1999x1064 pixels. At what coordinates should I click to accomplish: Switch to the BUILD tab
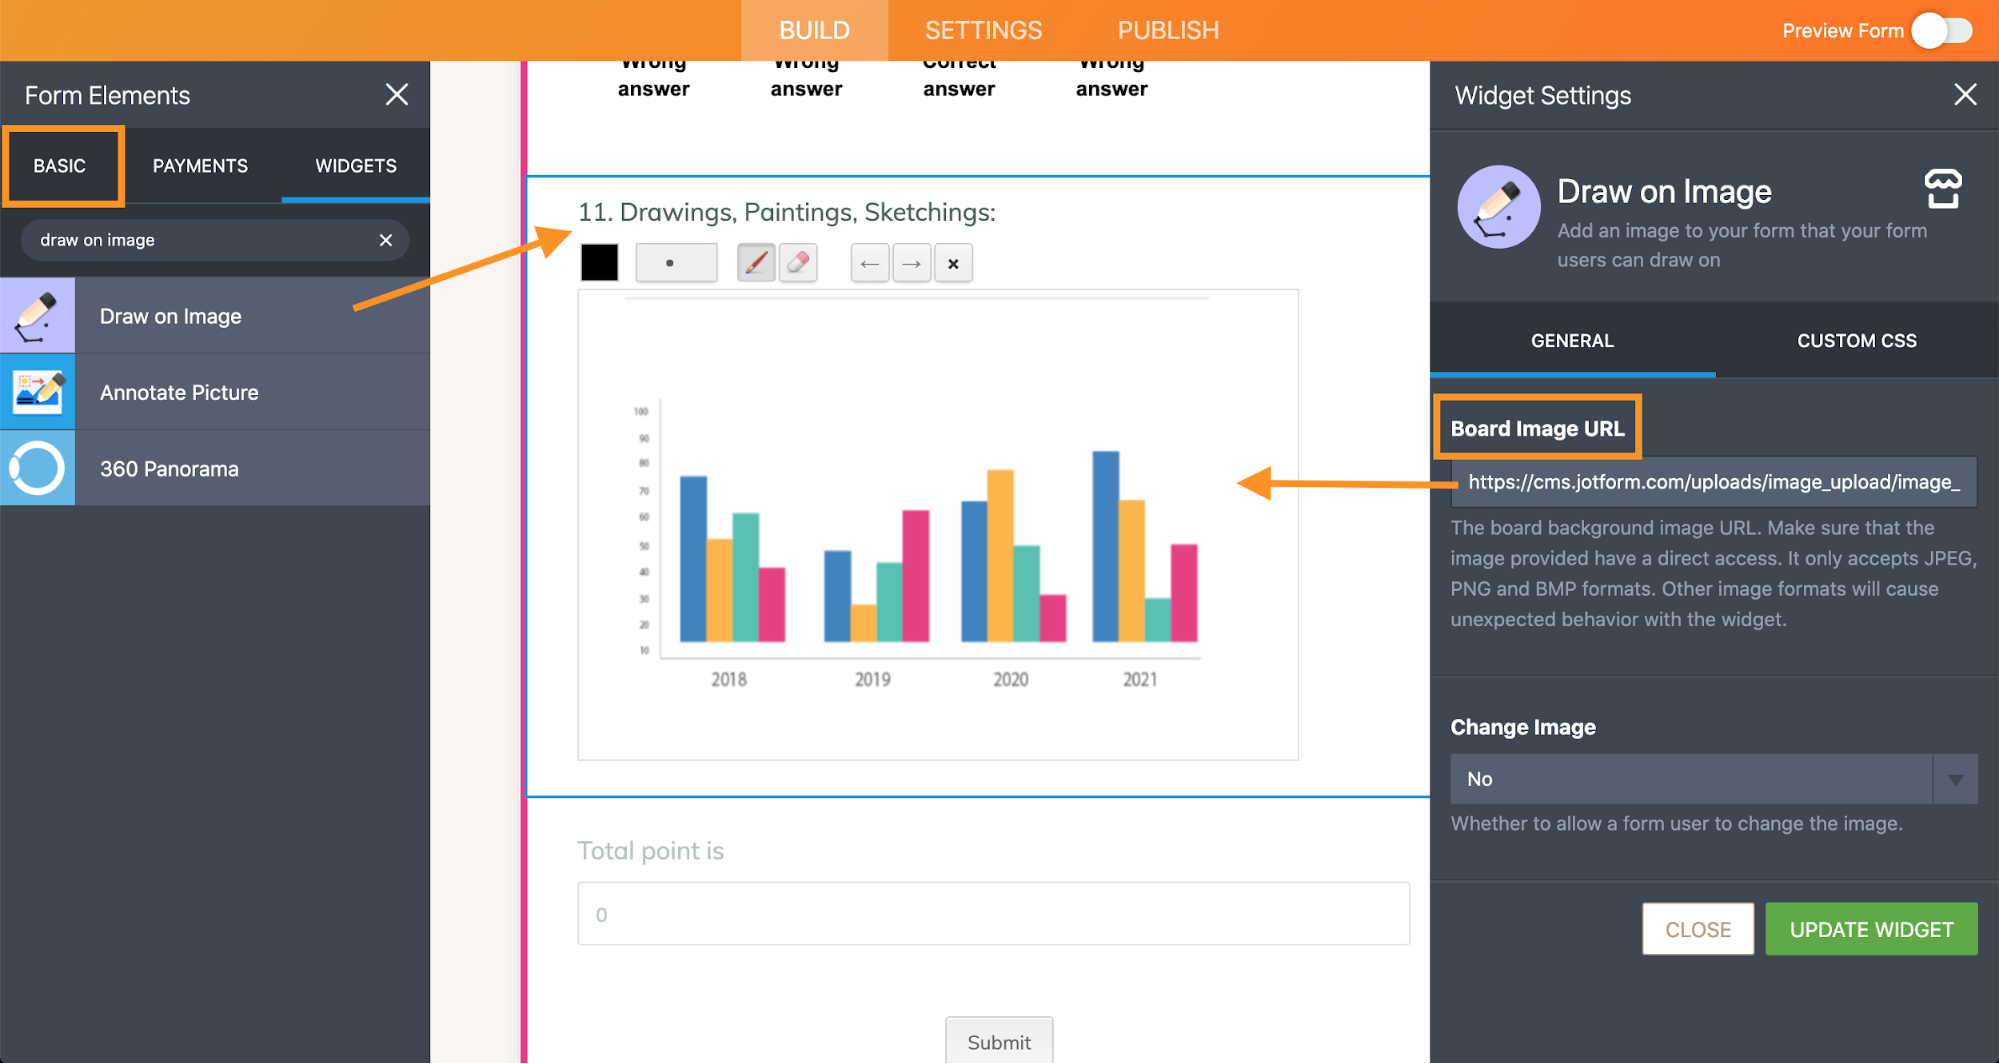(814, 31)
